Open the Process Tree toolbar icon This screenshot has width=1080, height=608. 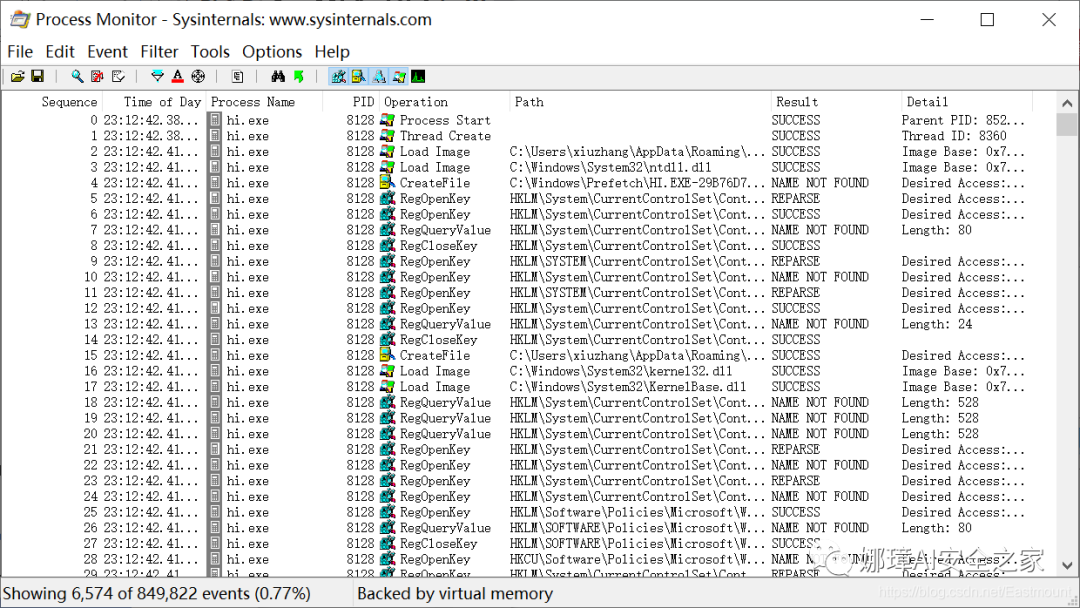(x=238, y=76)
